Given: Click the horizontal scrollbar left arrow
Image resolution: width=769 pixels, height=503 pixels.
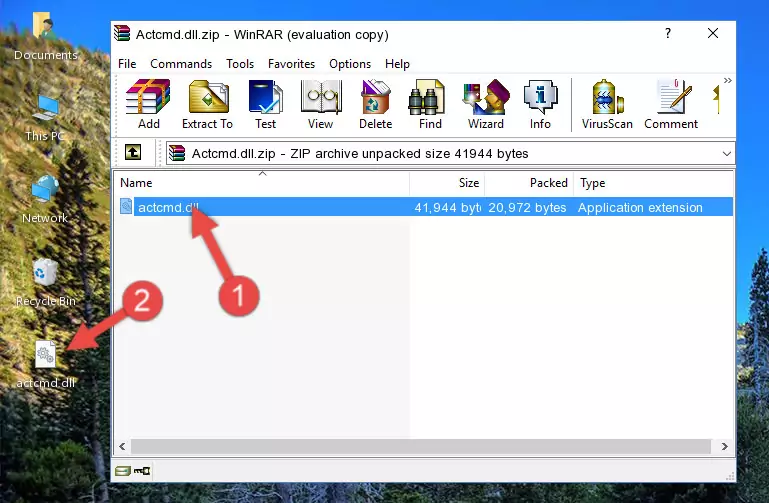Looking at the screenshot, I should click(123, 446).
